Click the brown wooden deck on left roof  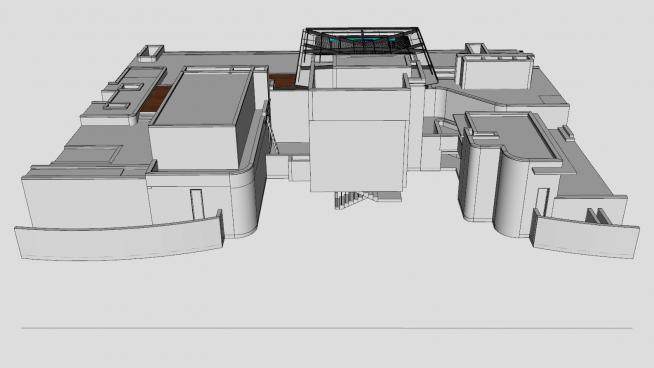[156, 99]
